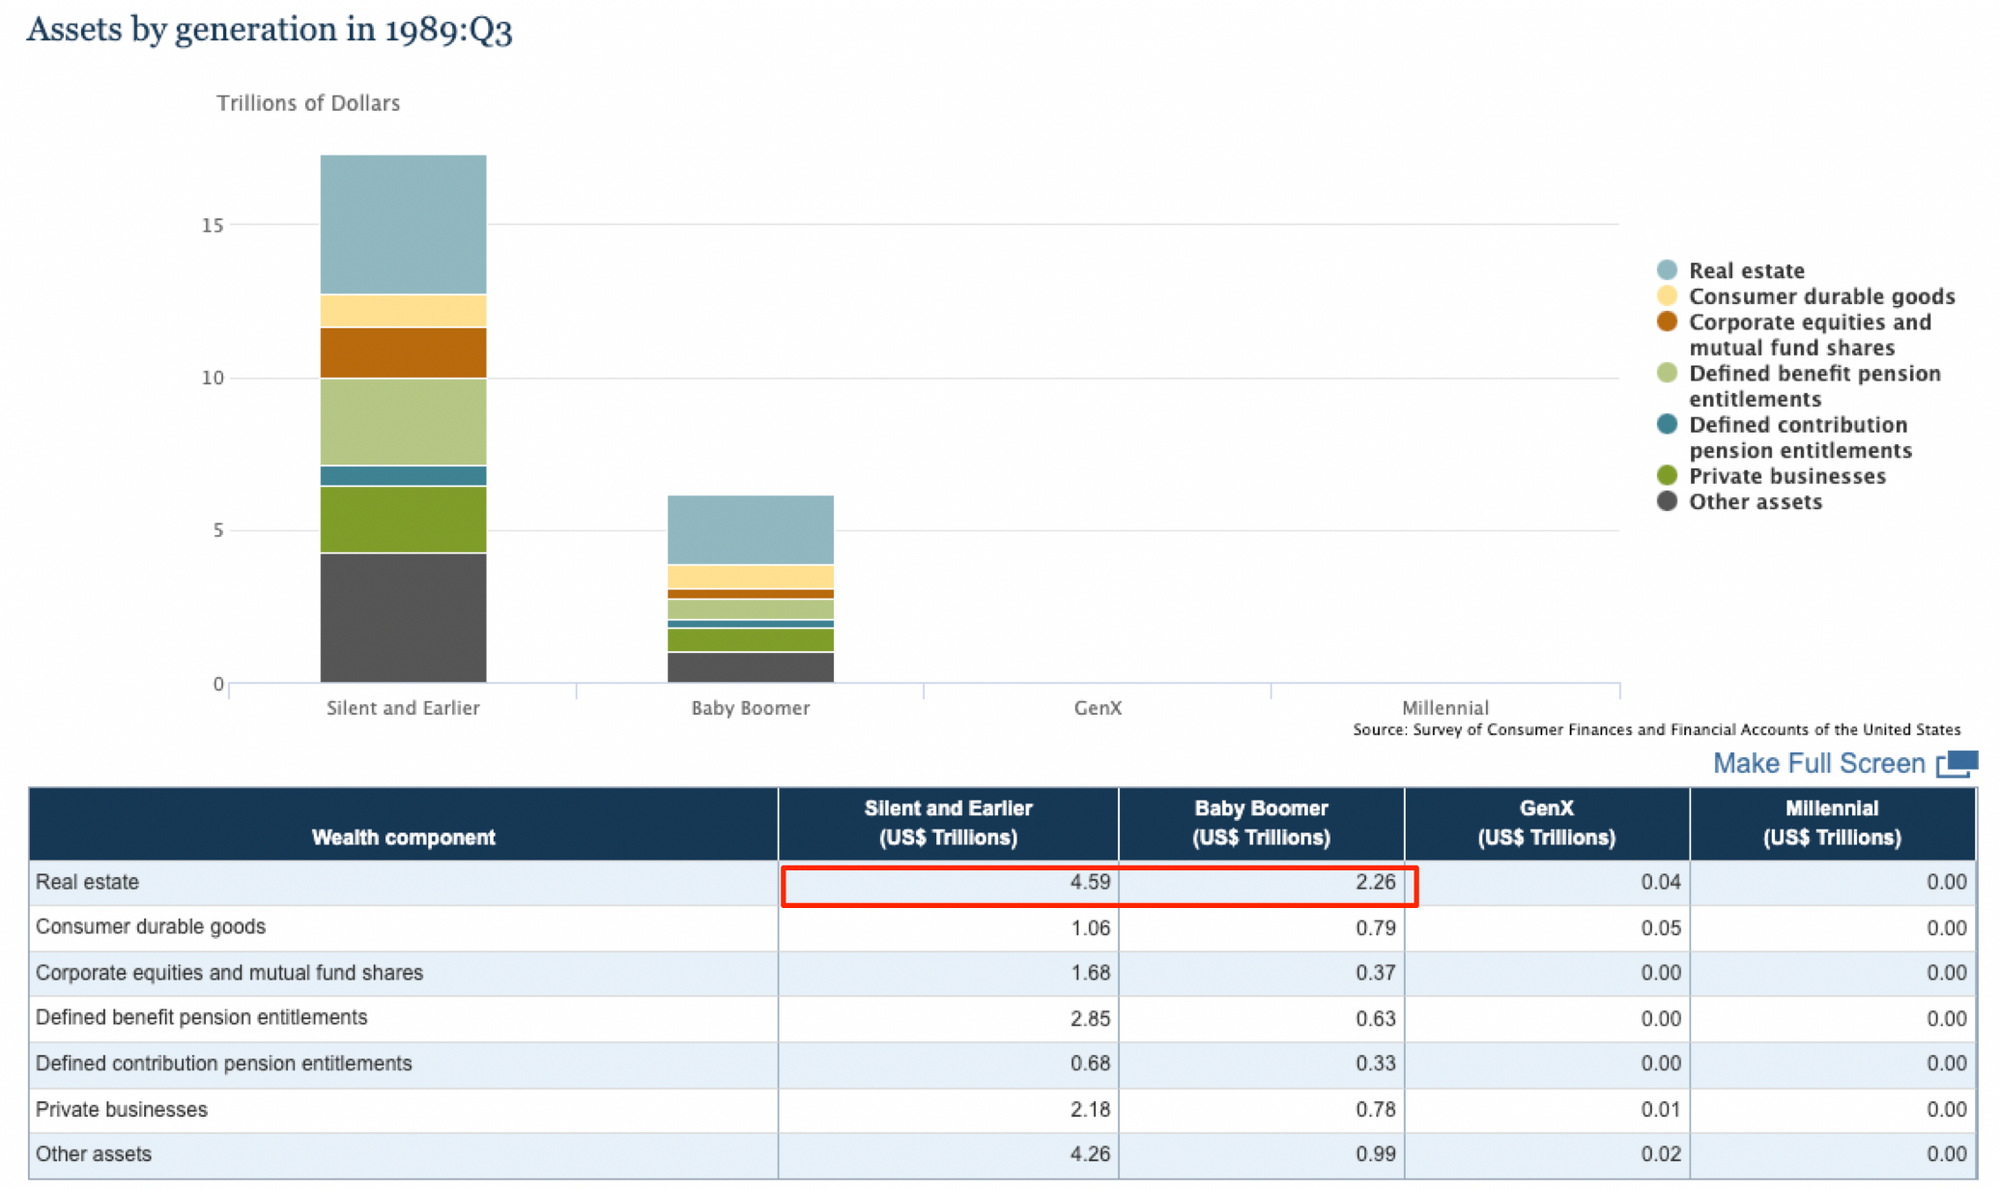Image resolution: width=2000 pixels, height=1188 pixels.
Task: Click Defined contribution pension legend dot
Action: click(1667, 424)
